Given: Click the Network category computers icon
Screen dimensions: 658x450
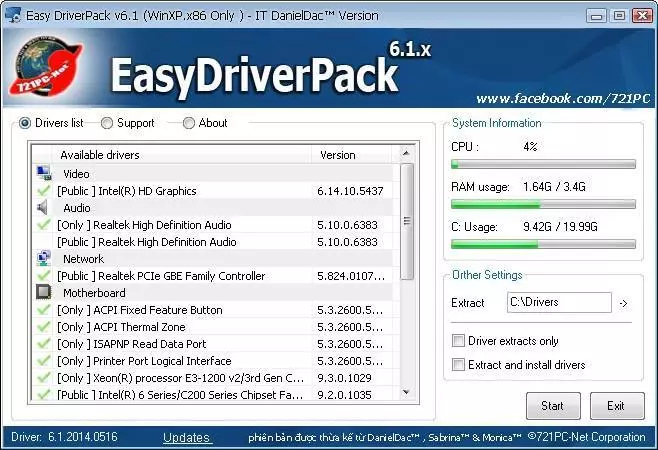Looking at the screenshot, I should tap(44, 258).
